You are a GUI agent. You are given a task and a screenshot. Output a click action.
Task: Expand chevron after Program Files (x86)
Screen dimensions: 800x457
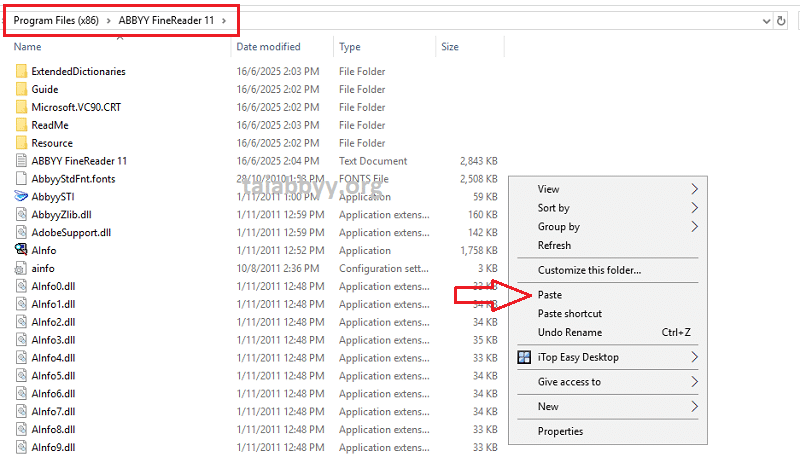point(109,21)
